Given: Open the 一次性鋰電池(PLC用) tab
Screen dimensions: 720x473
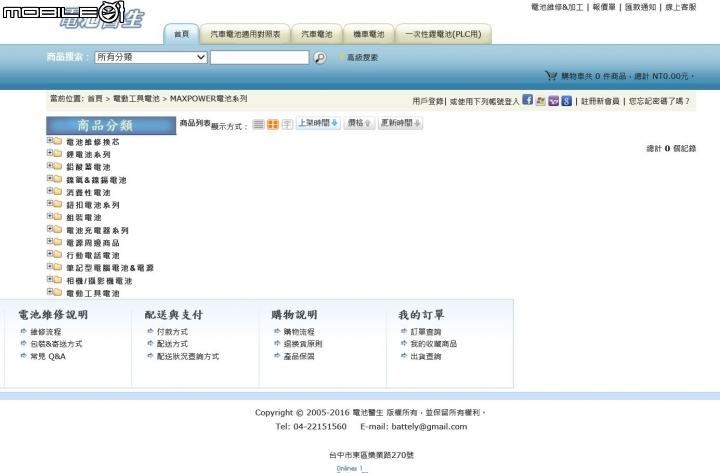Looking at the screenshot, I should (443, 34).
